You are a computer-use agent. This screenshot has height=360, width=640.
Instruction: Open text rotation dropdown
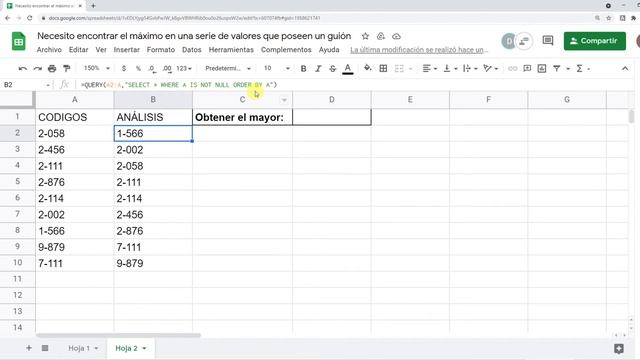click(490, 69)
